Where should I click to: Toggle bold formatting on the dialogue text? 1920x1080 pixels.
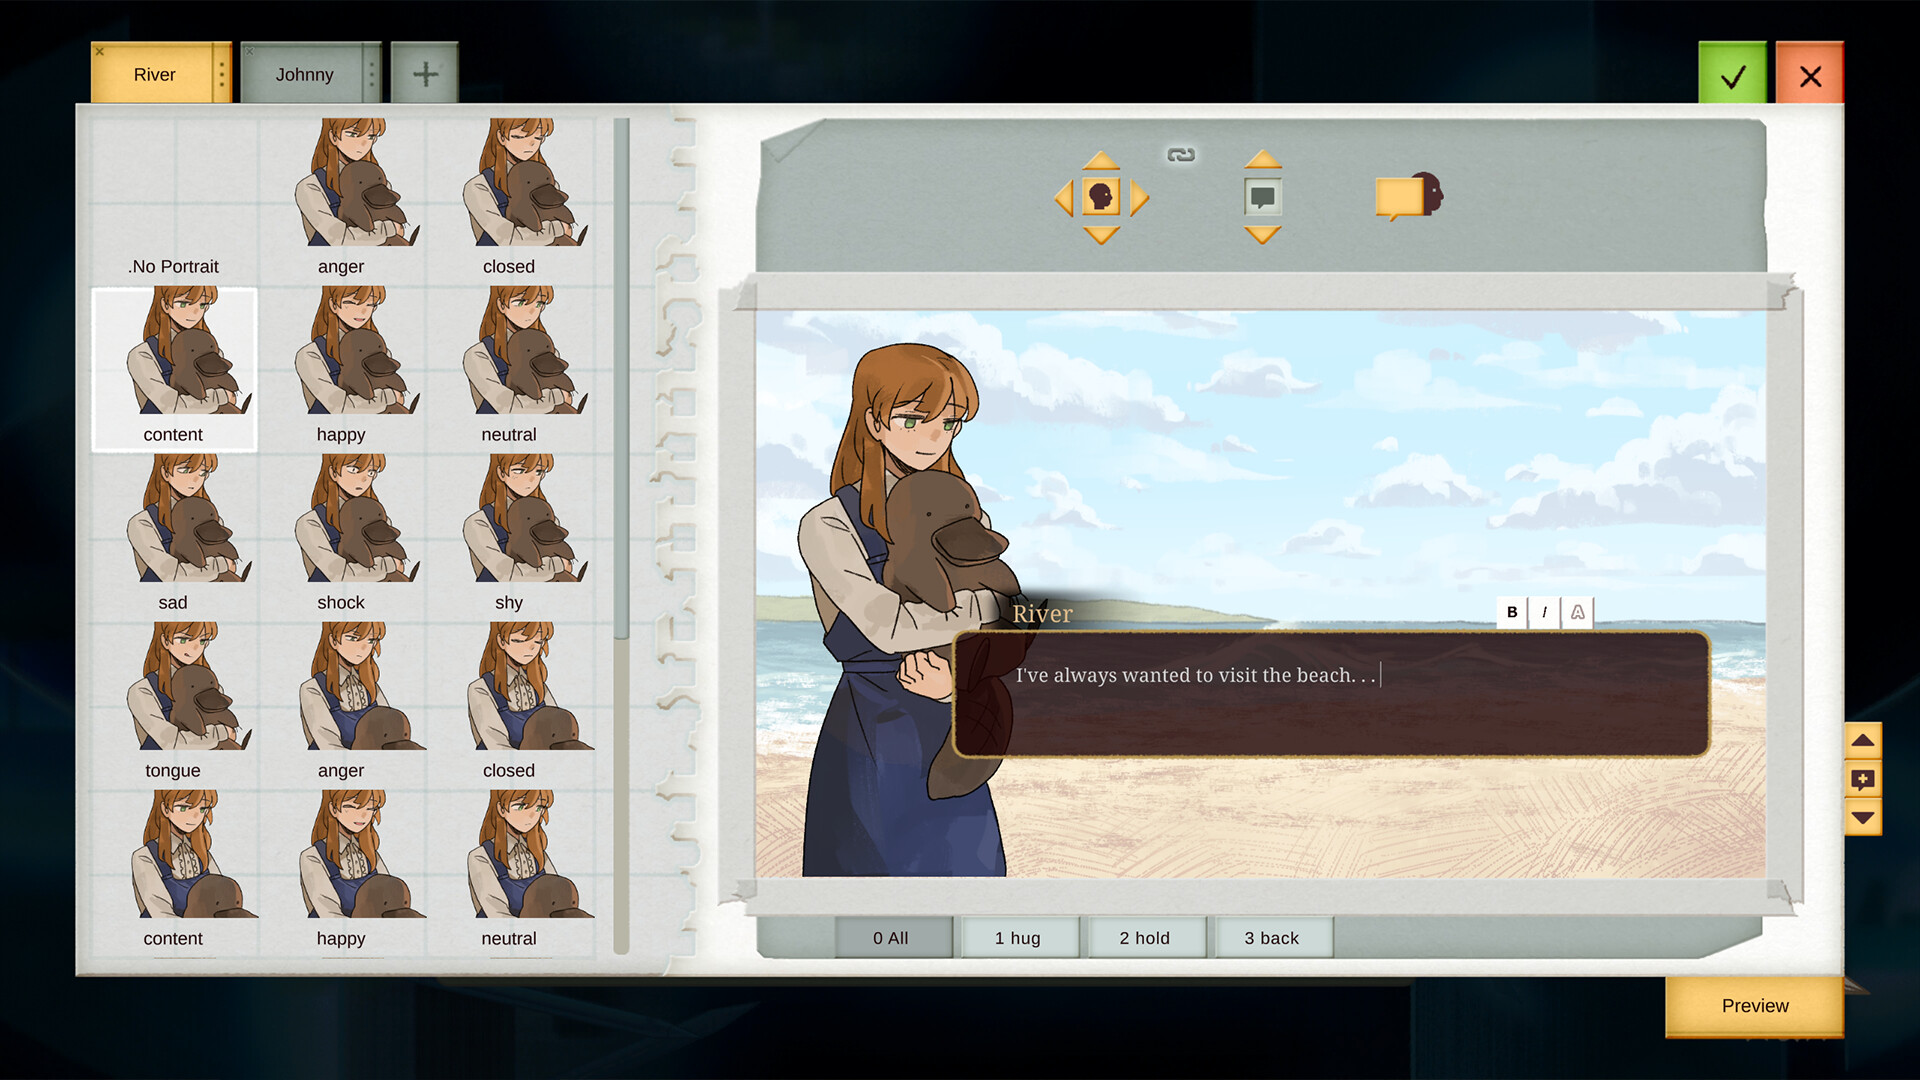point(1510,612)
